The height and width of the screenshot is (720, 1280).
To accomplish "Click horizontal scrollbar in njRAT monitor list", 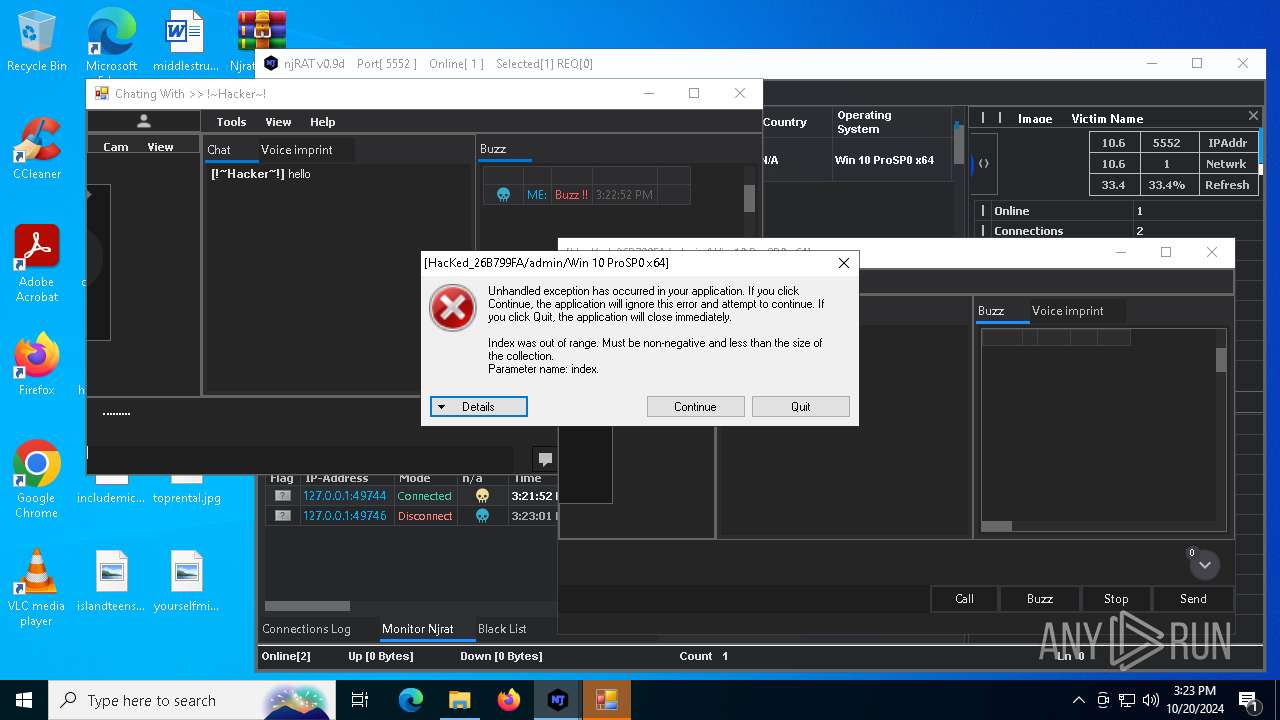I will tap(307, 606).
